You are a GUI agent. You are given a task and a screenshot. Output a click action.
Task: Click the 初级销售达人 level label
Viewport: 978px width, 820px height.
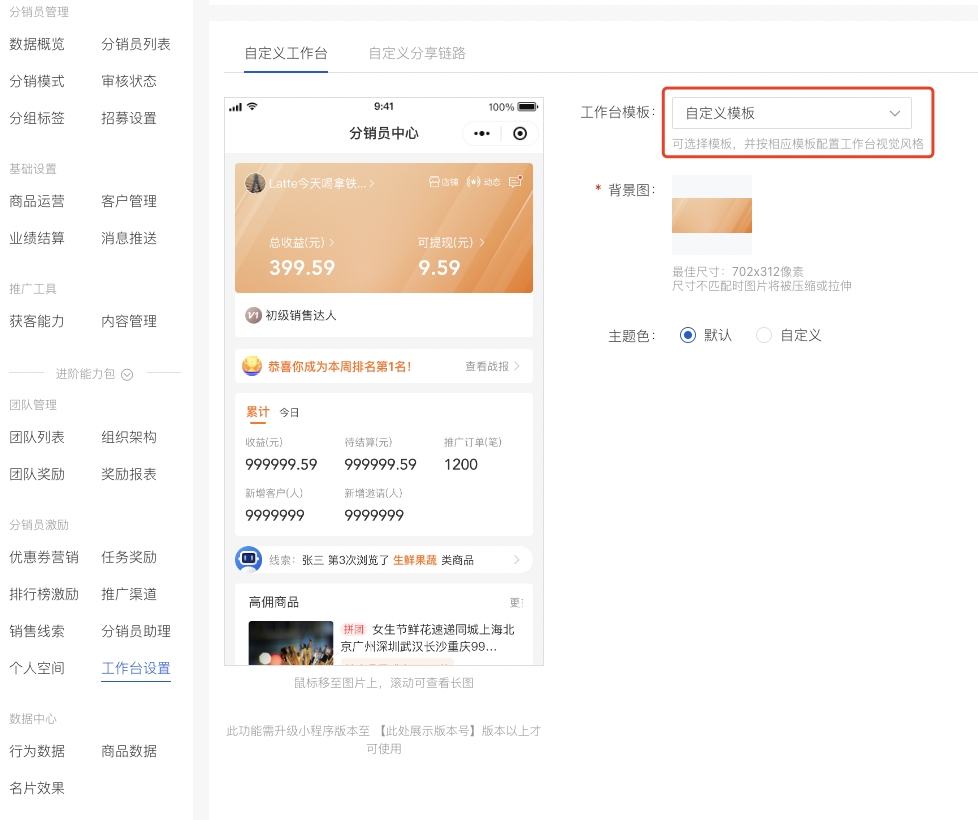click(x=301, y=316)
